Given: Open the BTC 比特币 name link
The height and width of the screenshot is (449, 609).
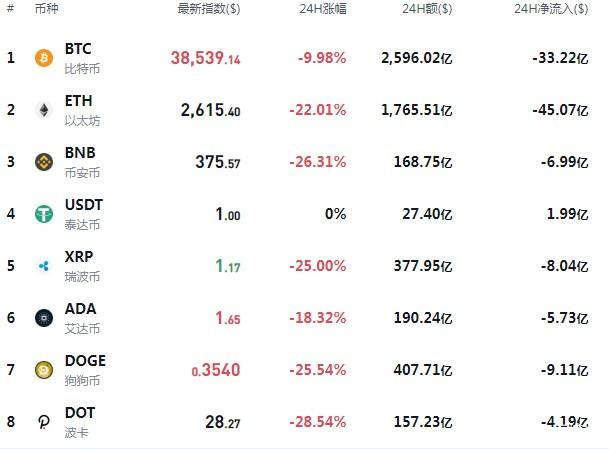Looking at the screenshot, I should tap(82, 58).
